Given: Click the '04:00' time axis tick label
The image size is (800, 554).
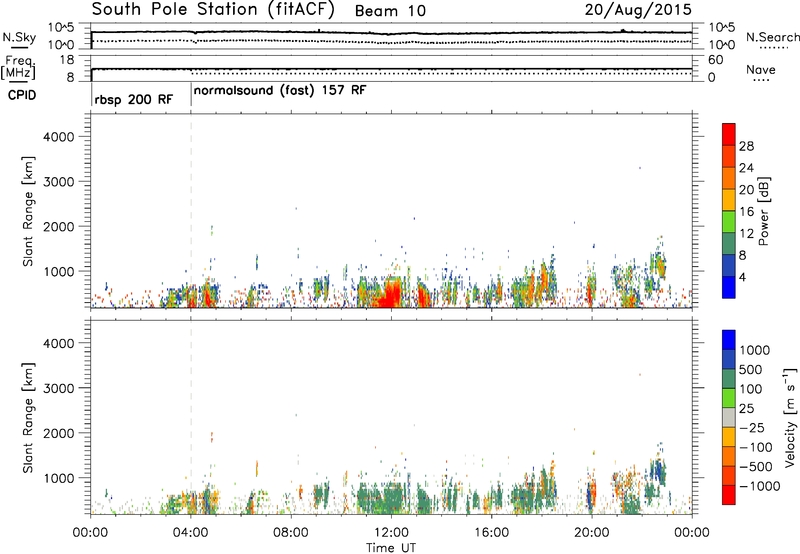Looking at the screenshot, I should tap(191, 533).
